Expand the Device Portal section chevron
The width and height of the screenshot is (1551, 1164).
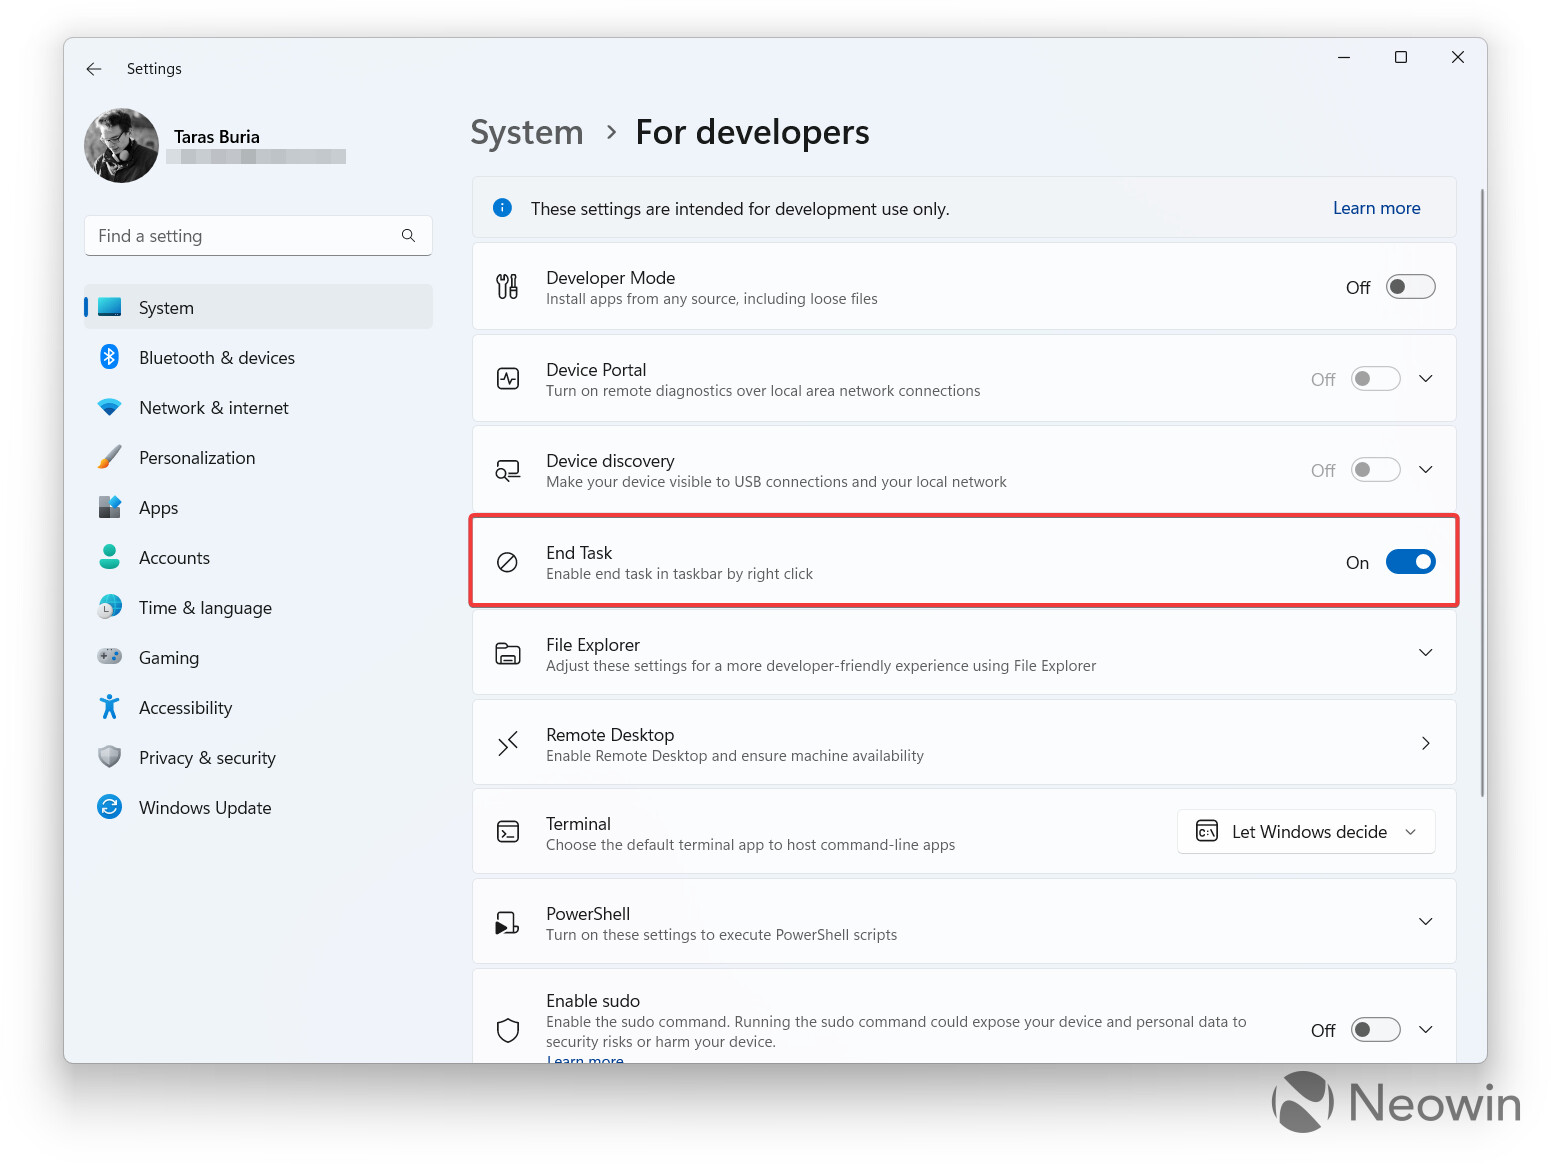click(1426, 379)
